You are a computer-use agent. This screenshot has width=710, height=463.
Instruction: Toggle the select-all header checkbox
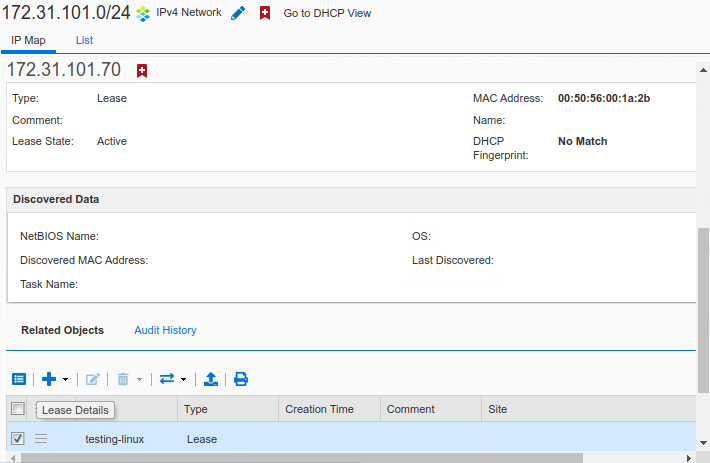coord(17,408)
